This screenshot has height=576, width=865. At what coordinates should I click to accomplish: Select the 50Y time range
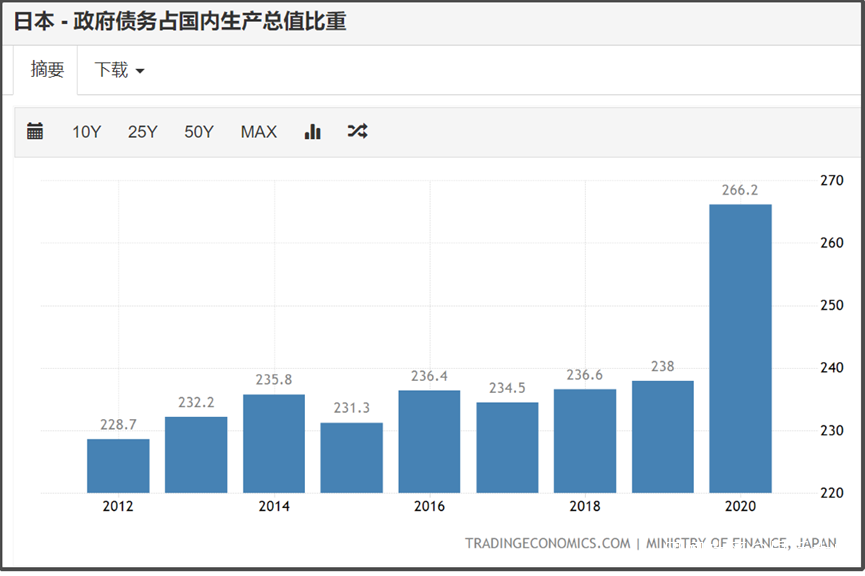(199, 132)
